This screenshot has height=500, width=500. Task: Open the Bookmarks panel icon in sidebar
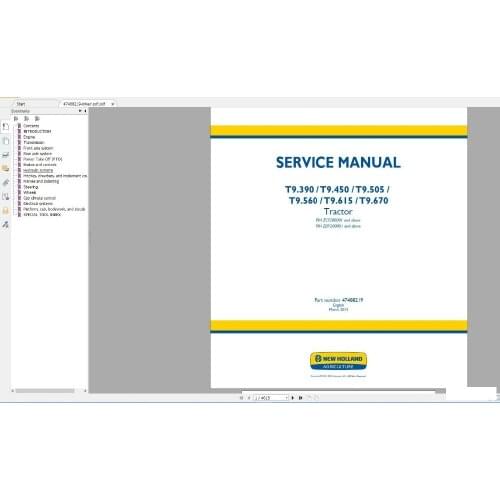coord(5,127)
